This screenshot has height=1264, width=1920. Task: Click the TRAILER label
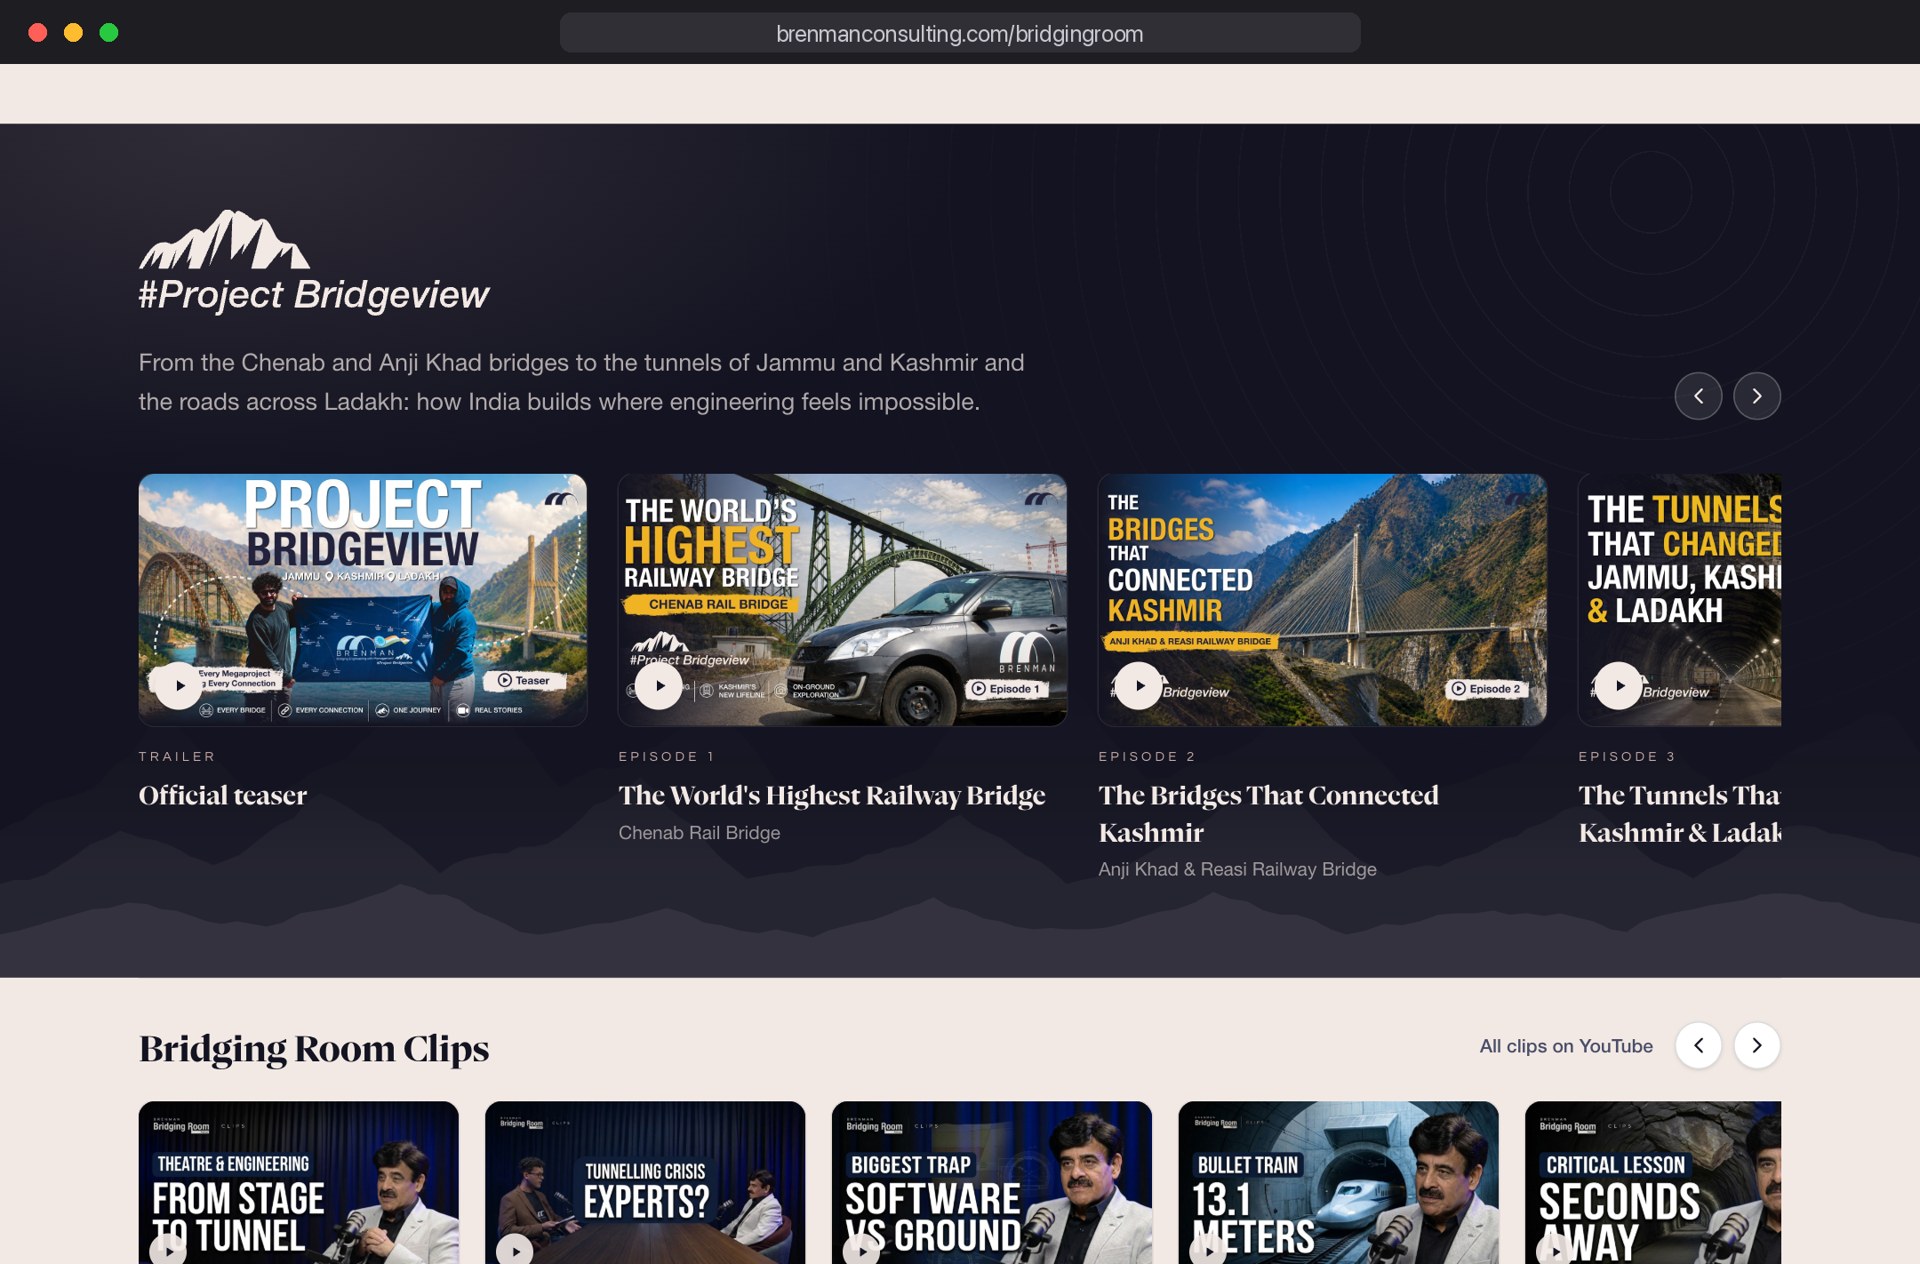point(177,757)
